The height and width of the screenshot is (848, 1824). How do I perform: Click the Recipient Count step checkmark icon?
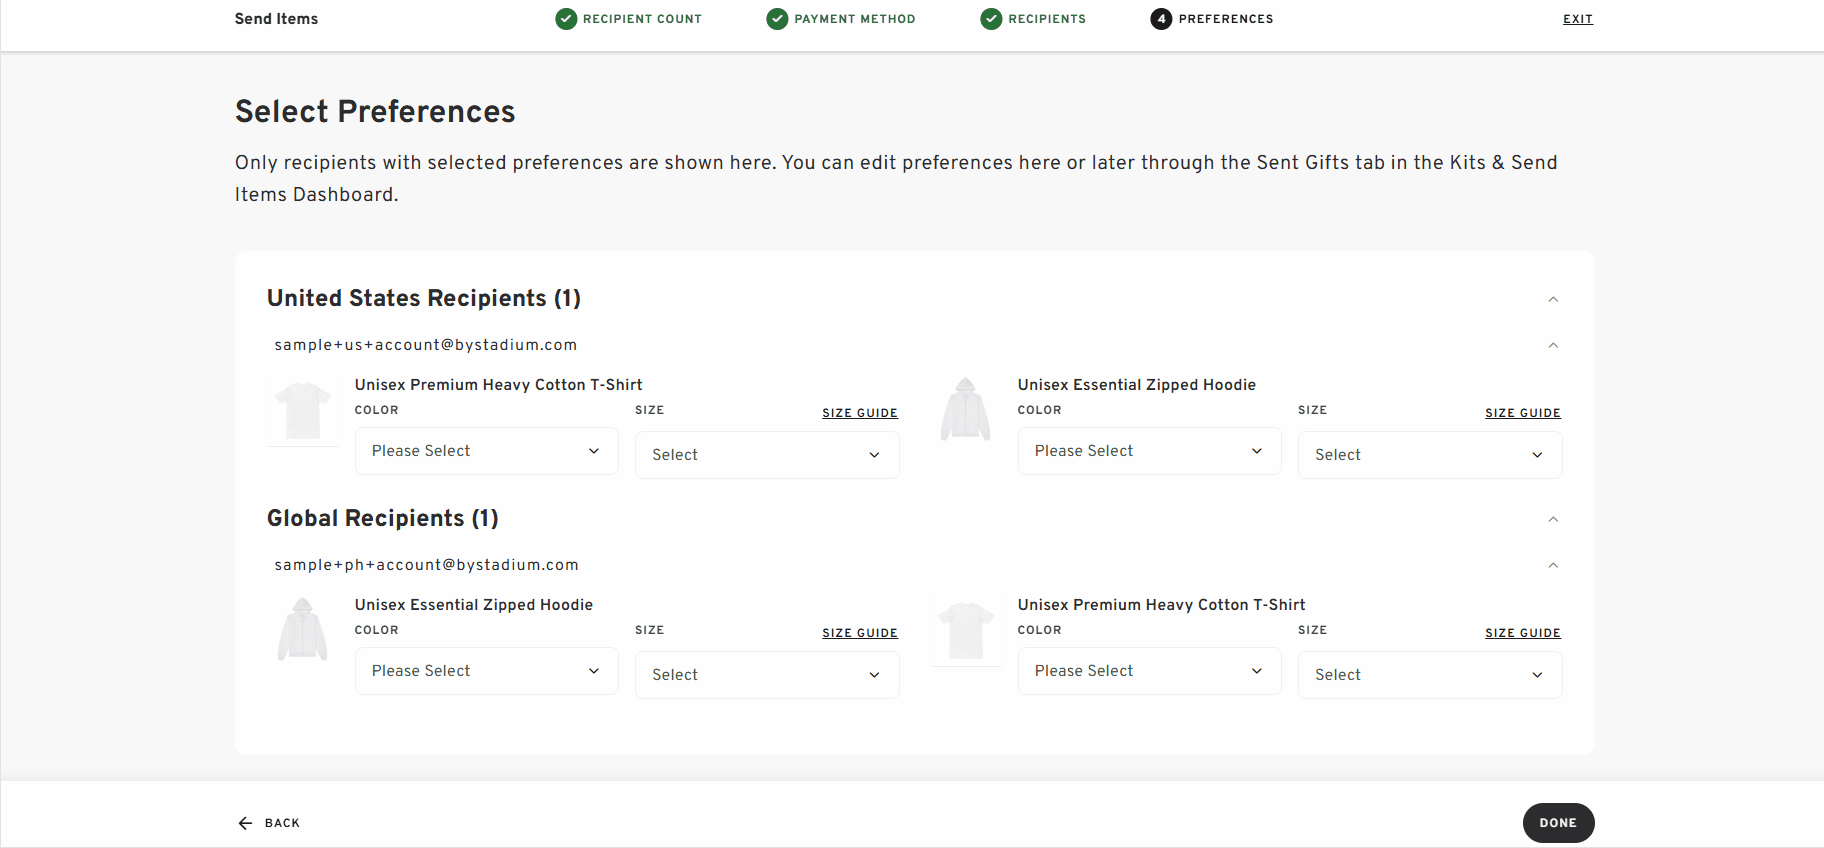566,19
